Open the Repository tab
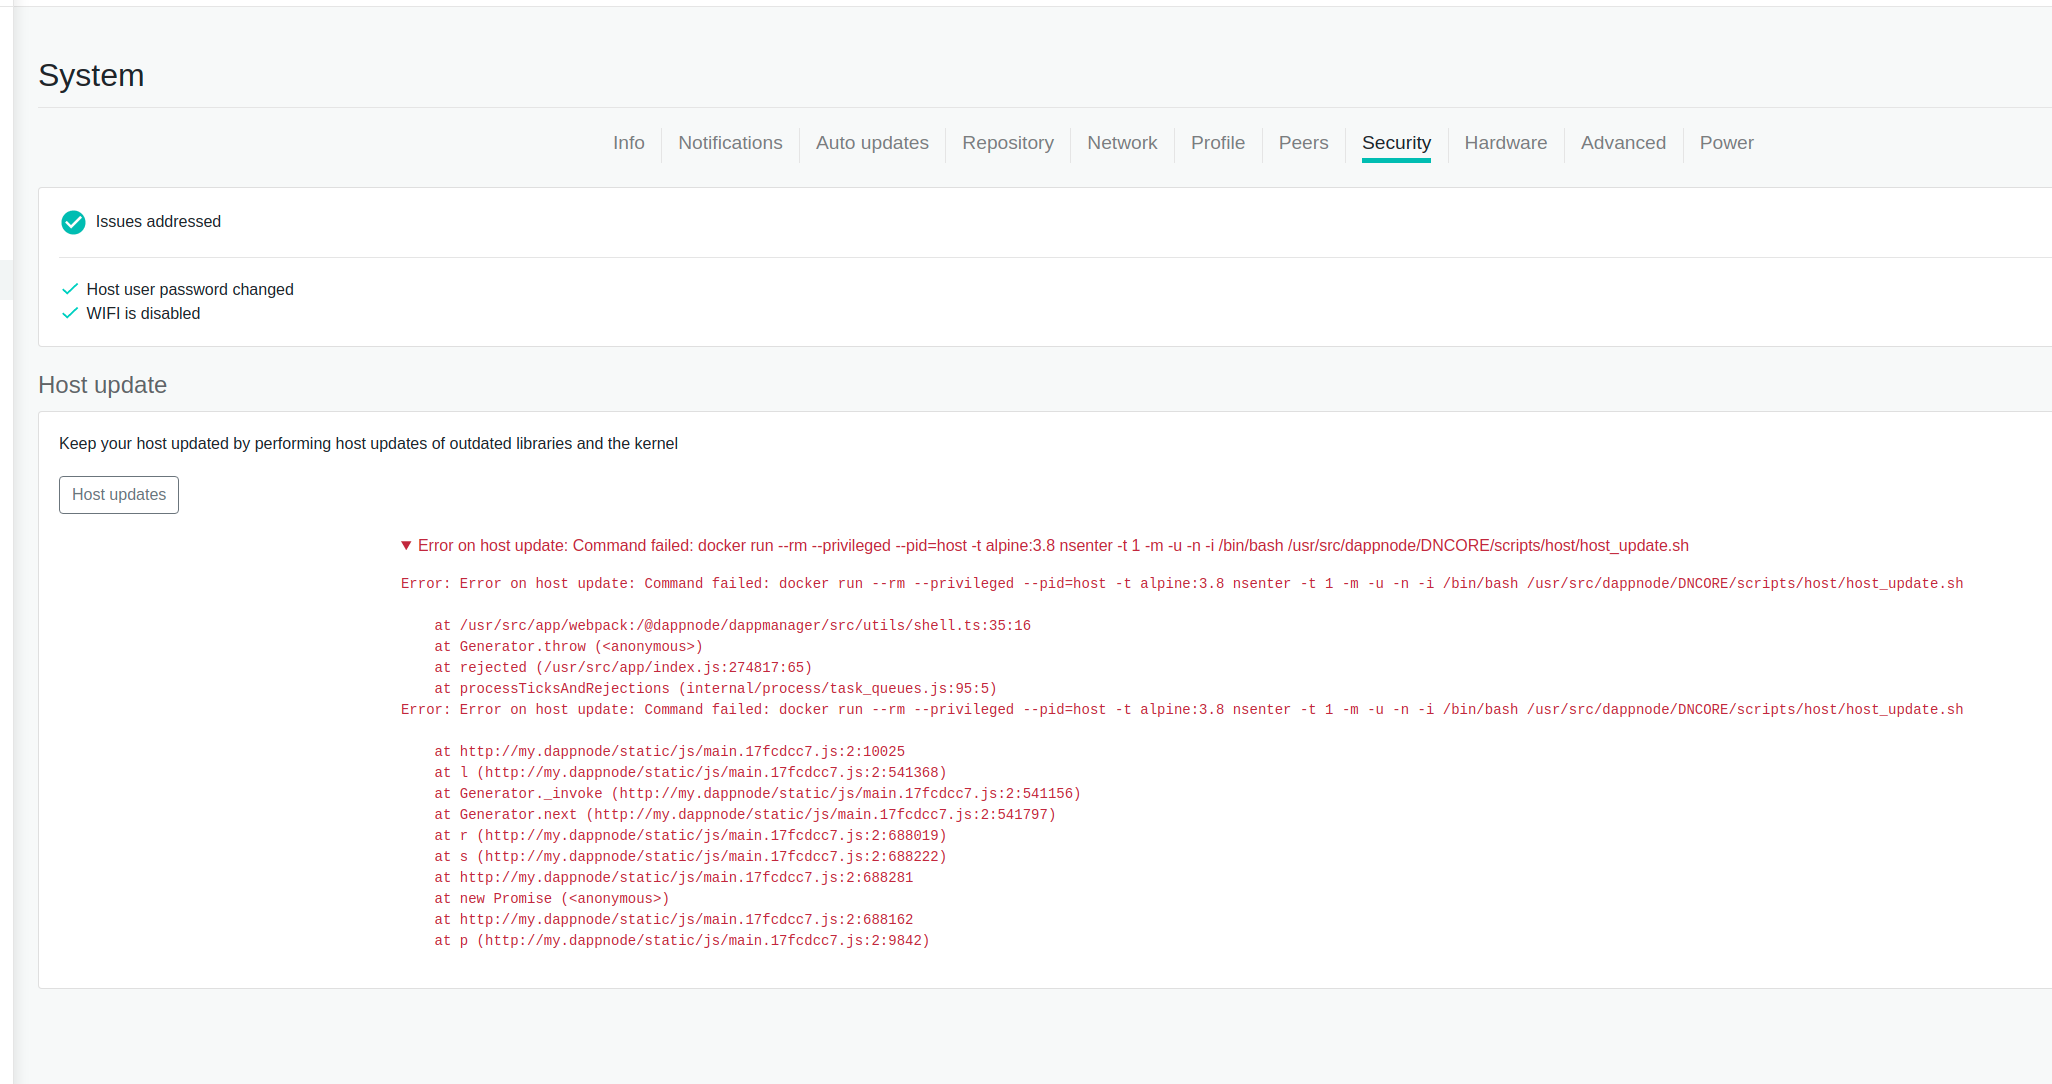 [1007, 143]
